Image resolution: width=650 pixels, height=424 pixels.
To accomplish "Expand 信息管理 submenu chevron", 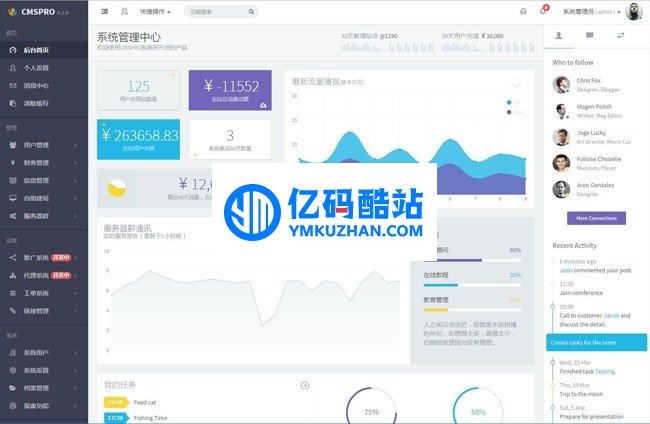I will pos(75,181).
